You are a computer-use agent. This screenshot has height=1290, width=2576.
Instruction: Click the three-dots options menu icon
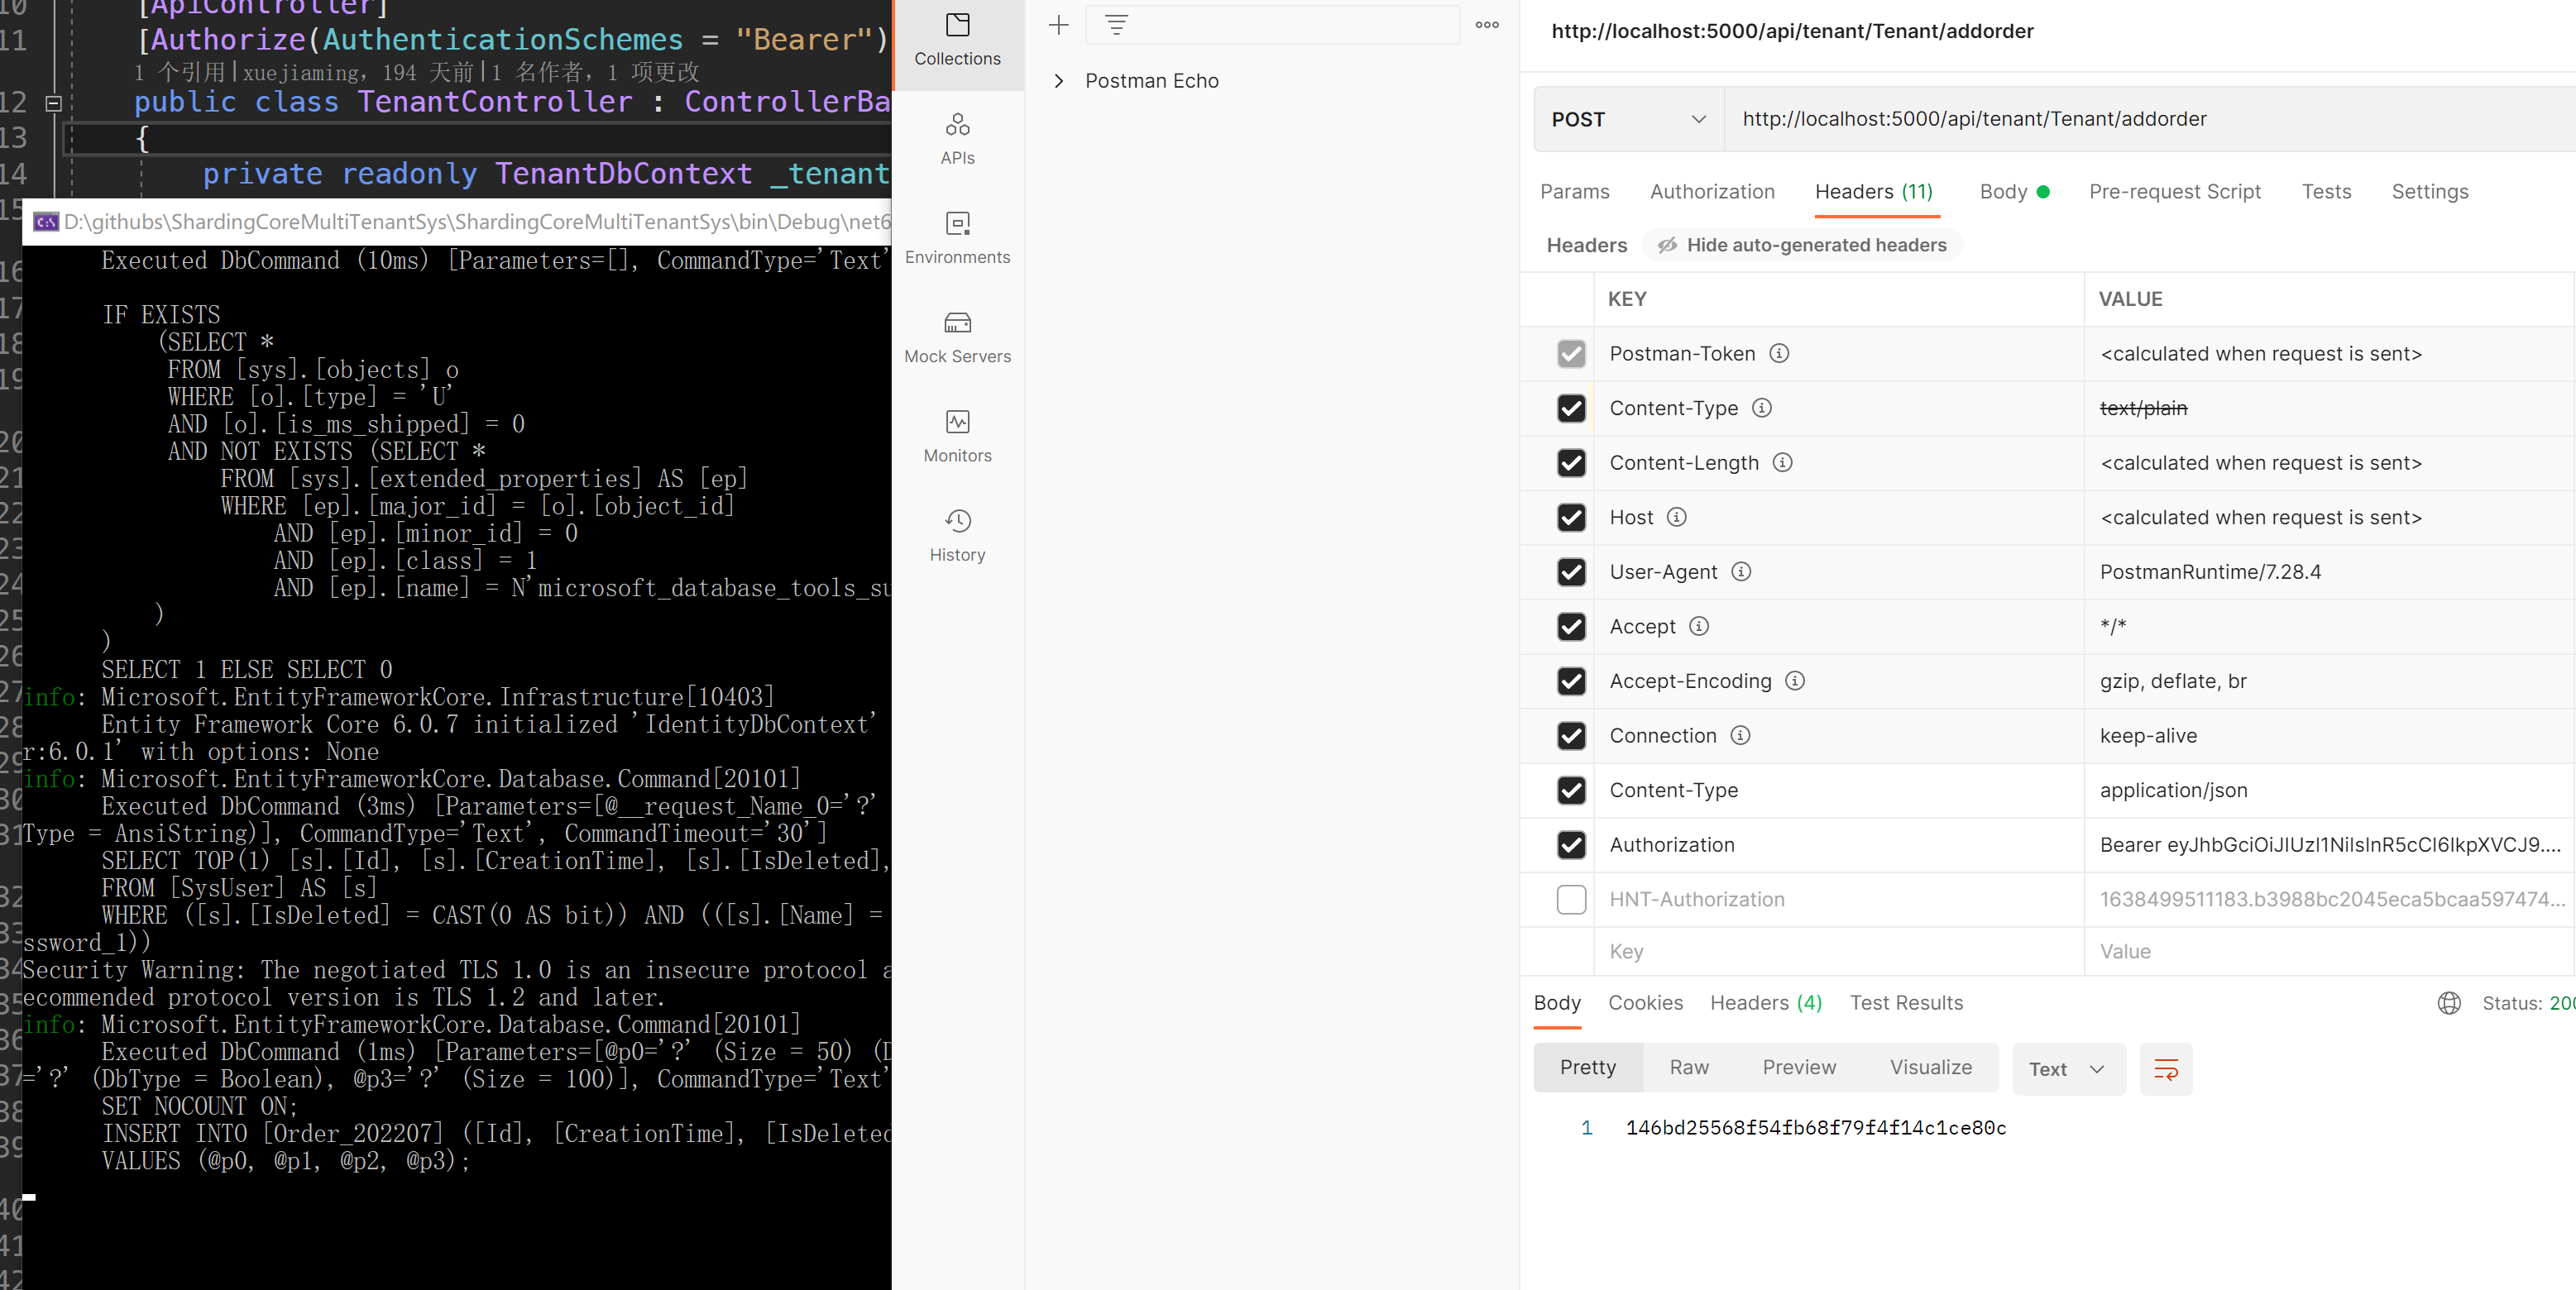pyautogui.click(x=1488, y=25)
